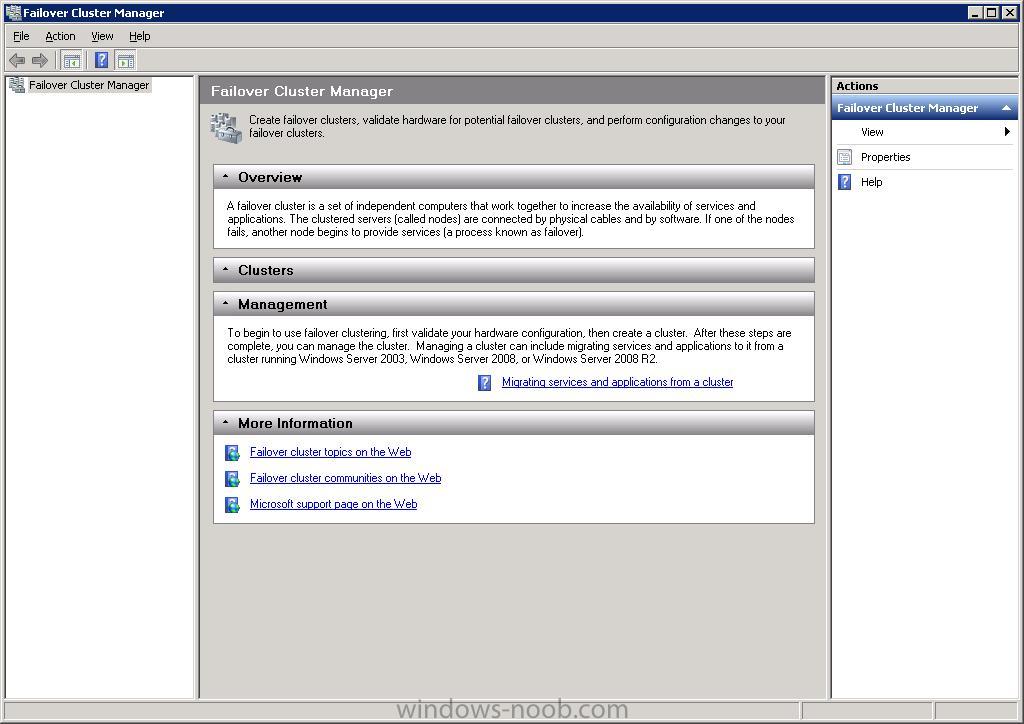Click the help icon beside Migrating services link
Screen dimensions: 1024x724
(485, 383)
